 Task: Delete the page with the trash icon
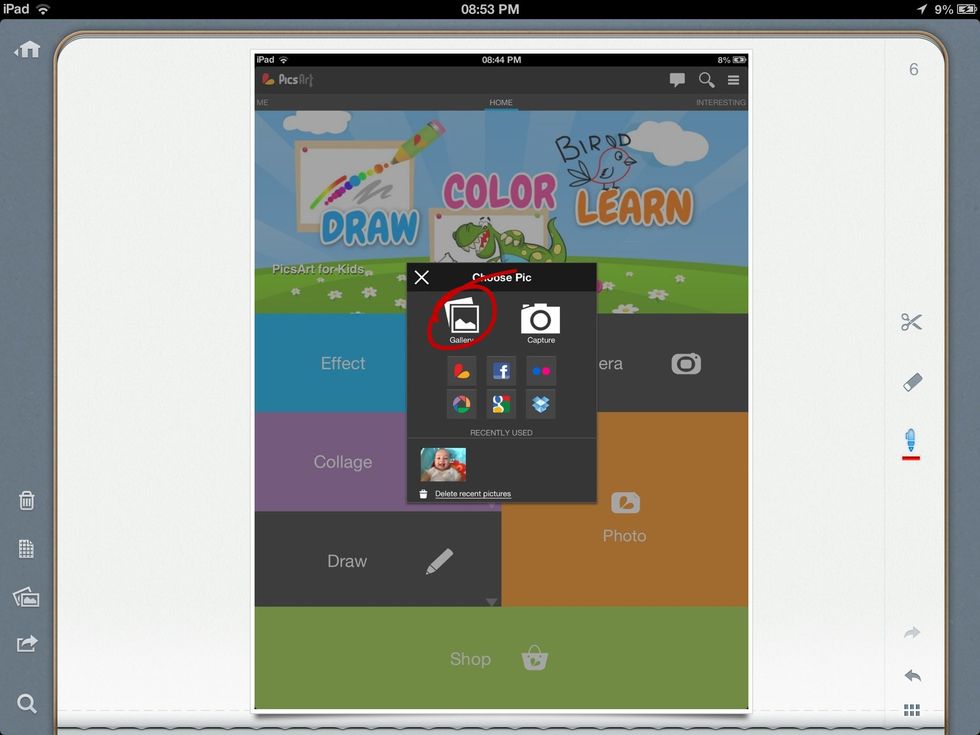[x=27, y=500]
